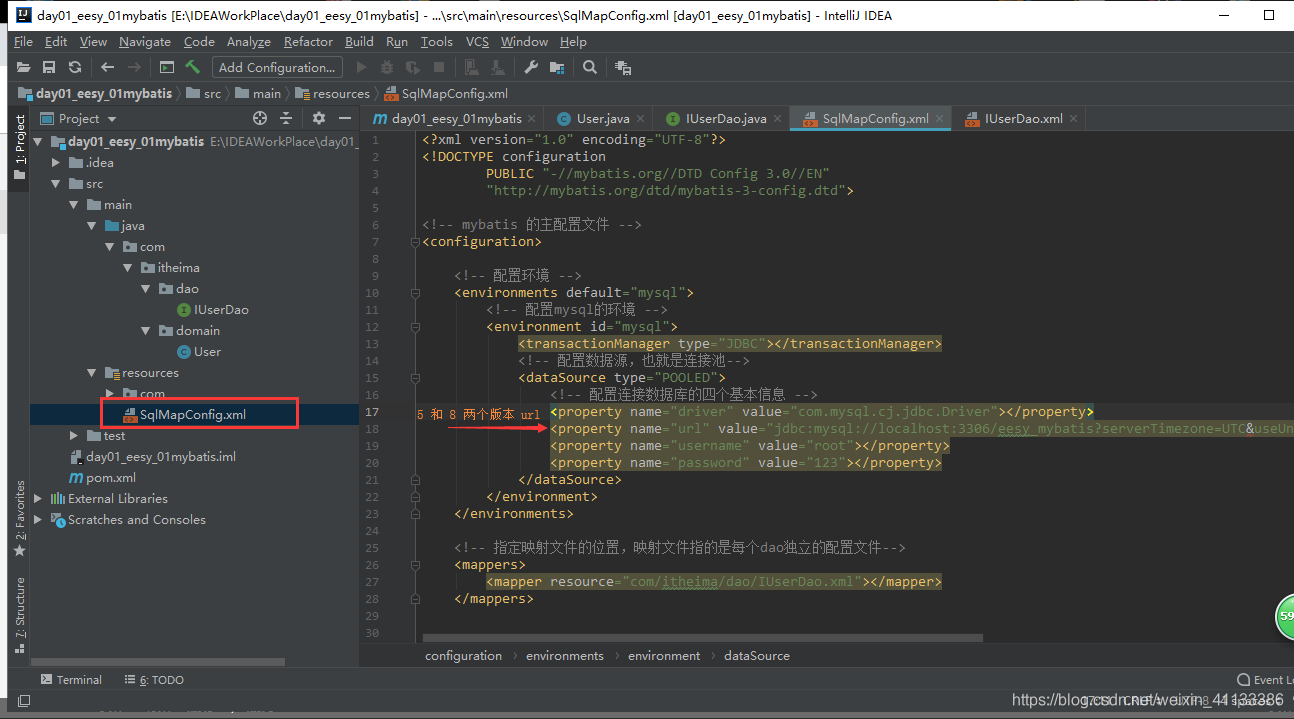Viewport: 1294px width, 719px height.
Task: Toggle the 6: TODO tool window
Action: (x=154, y=679)
